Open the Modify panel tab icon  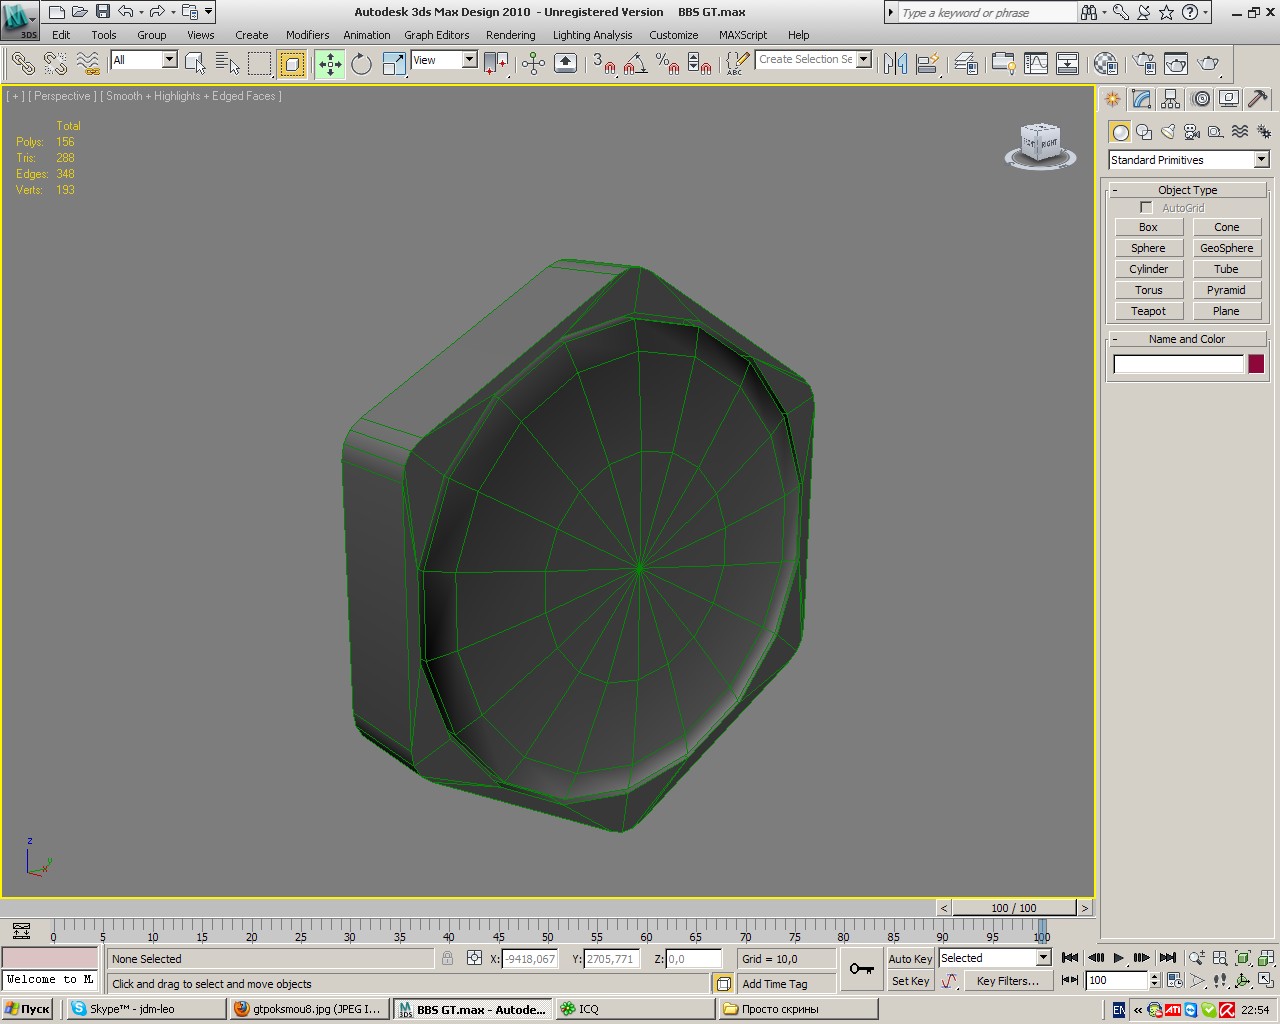[x=1142, y=99]
